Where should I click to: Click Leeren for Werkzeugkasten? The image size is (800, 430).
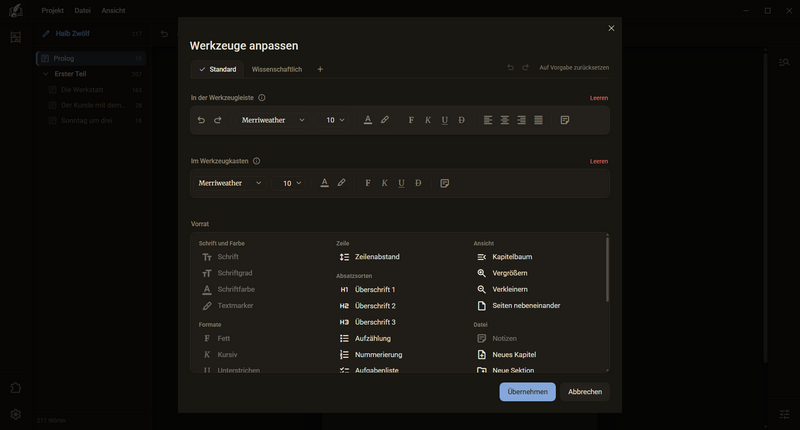(x=599, y=161)
